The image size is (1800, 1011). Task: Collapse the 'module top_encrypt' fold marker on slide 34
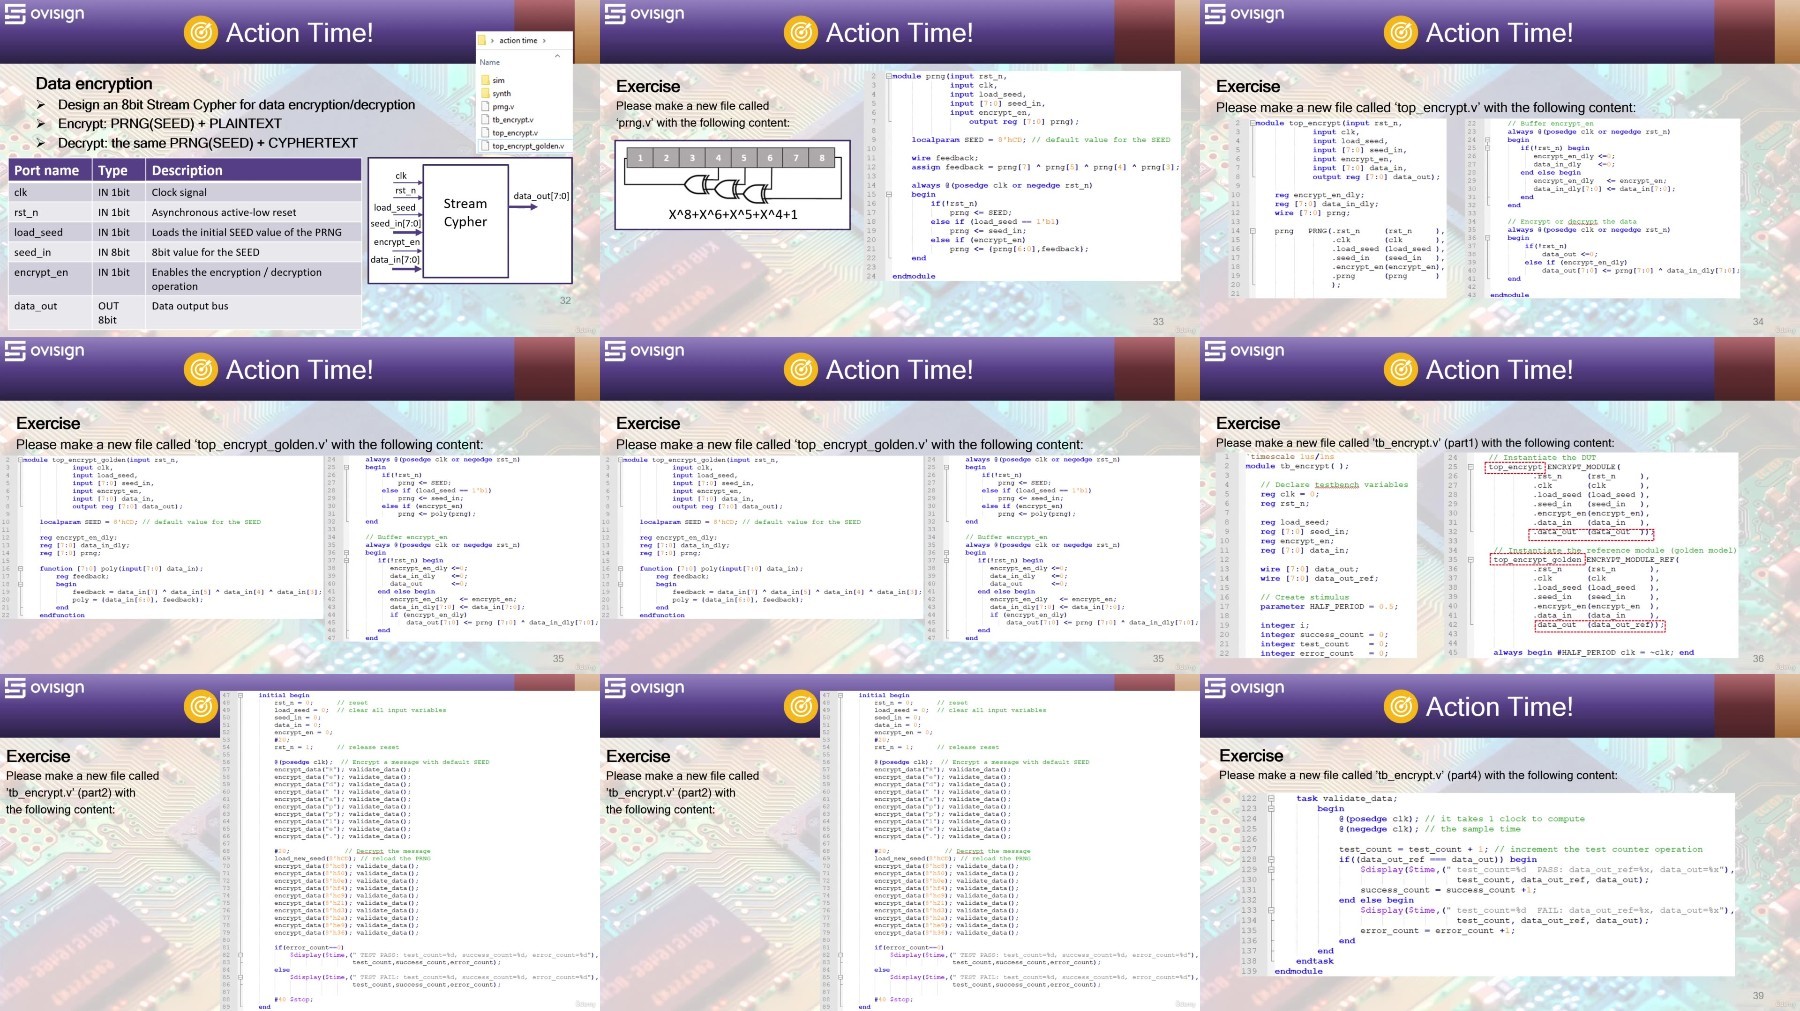(1252, 123)
